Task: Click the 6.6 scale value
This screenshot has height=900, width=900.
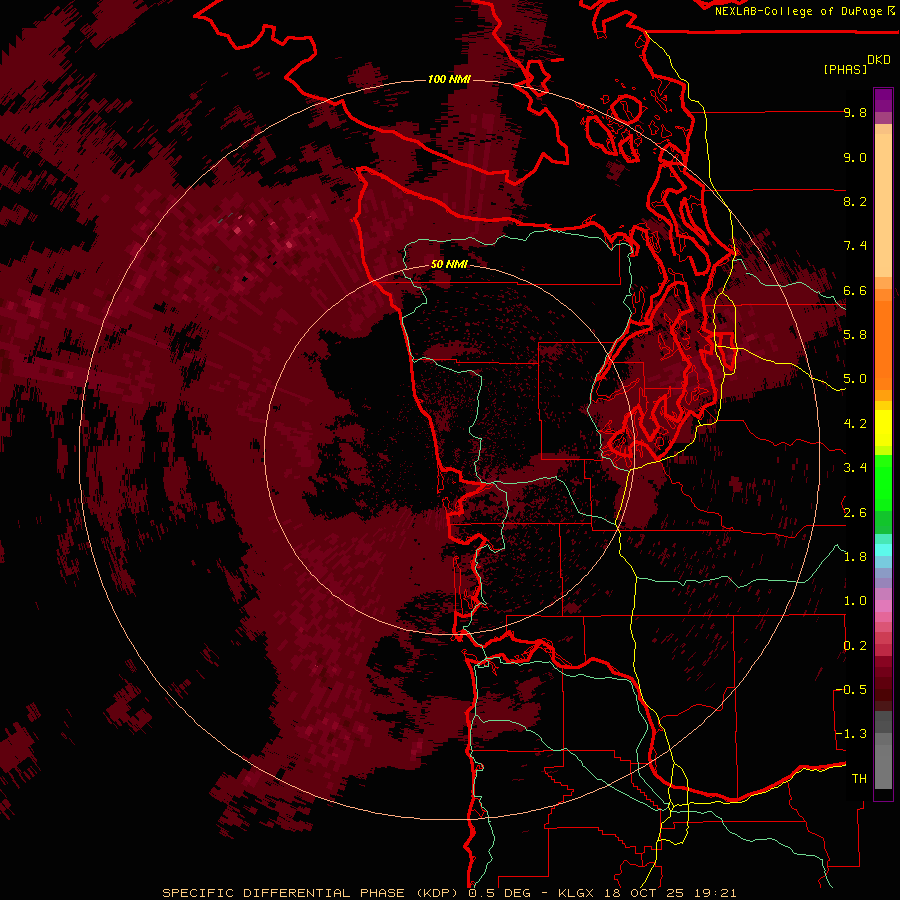Action: pos(855,290)
